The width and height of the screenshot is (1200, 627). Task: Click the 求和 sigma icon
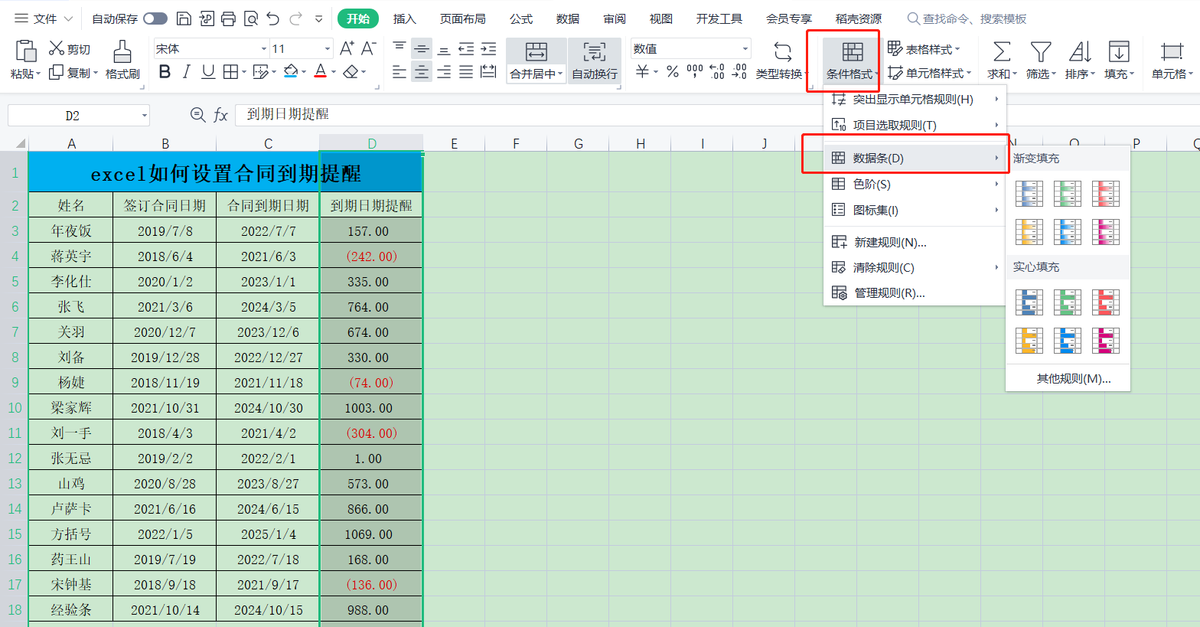coord(1001,52)
